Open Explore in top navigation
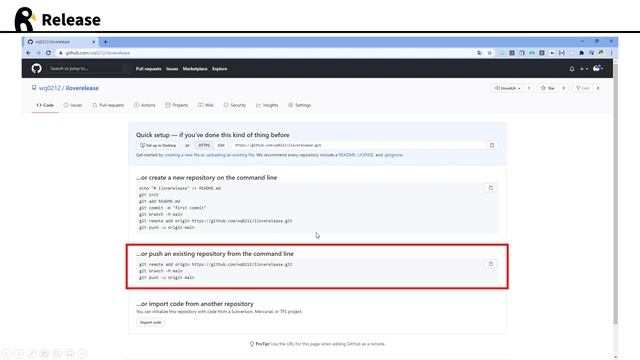640x360 pixels. click(x=220, y=69)
